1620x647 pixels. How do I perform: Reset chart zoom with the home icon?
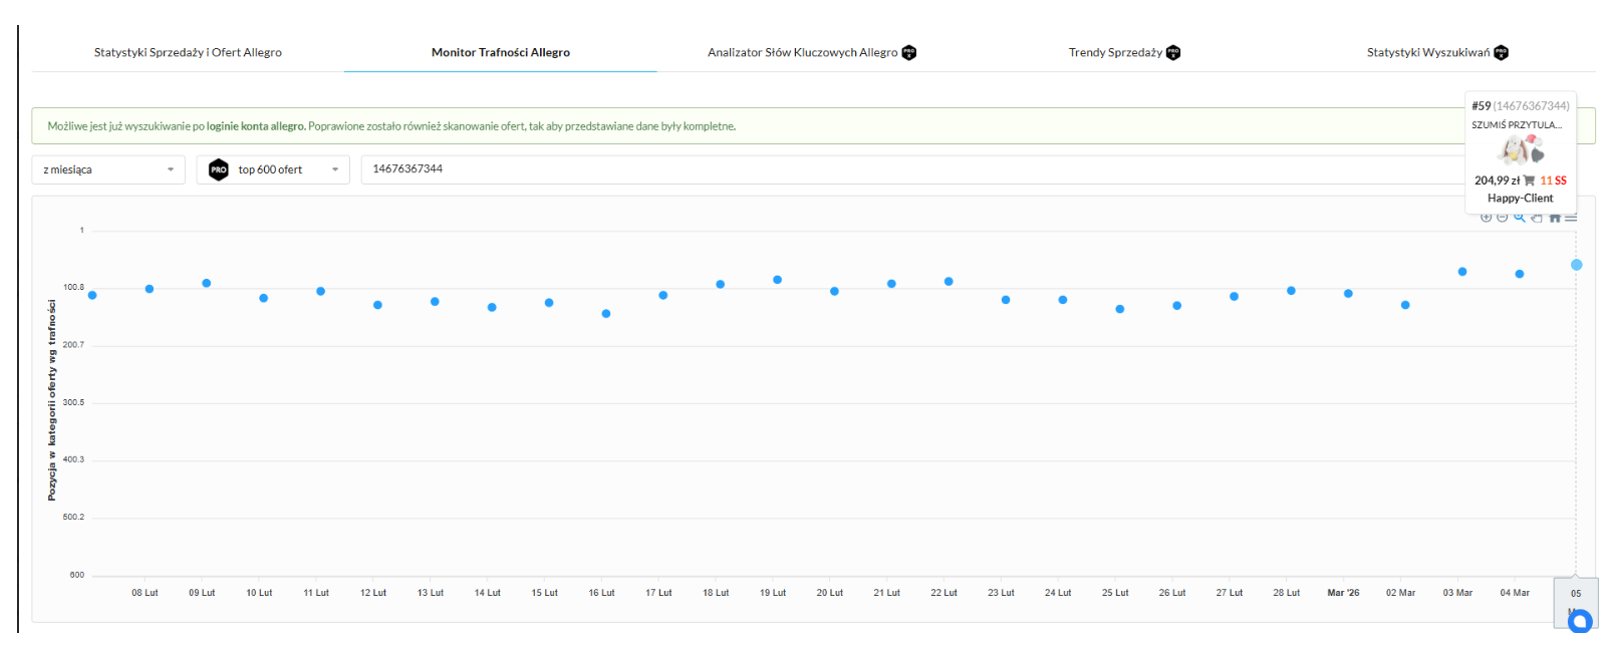[x=1555, y=217]
